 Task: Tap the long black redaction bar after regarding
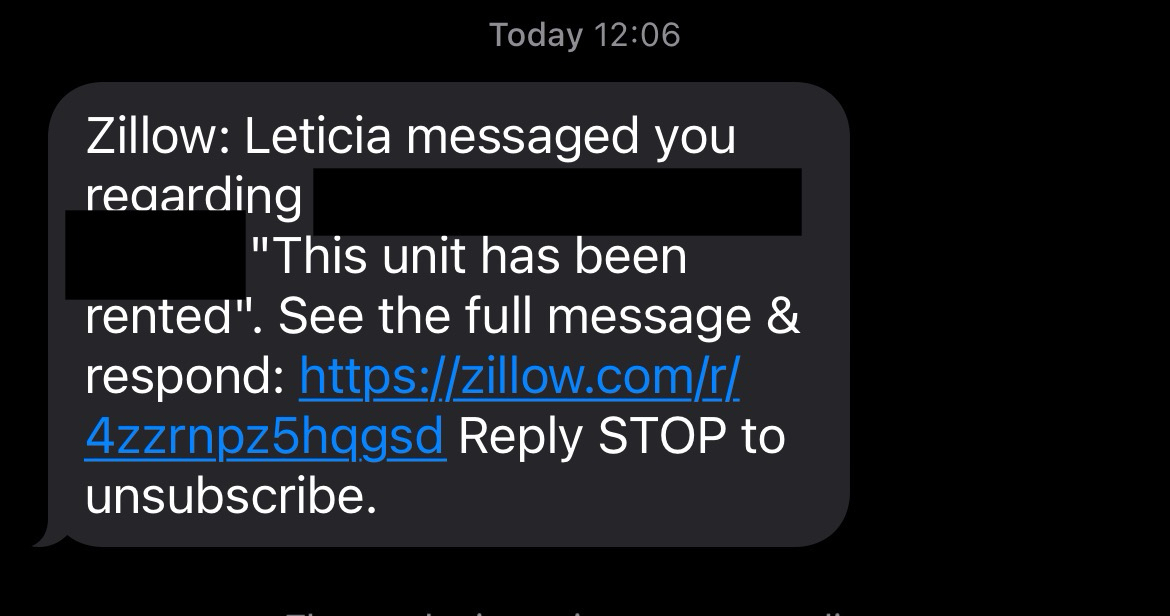click(557, 202)
